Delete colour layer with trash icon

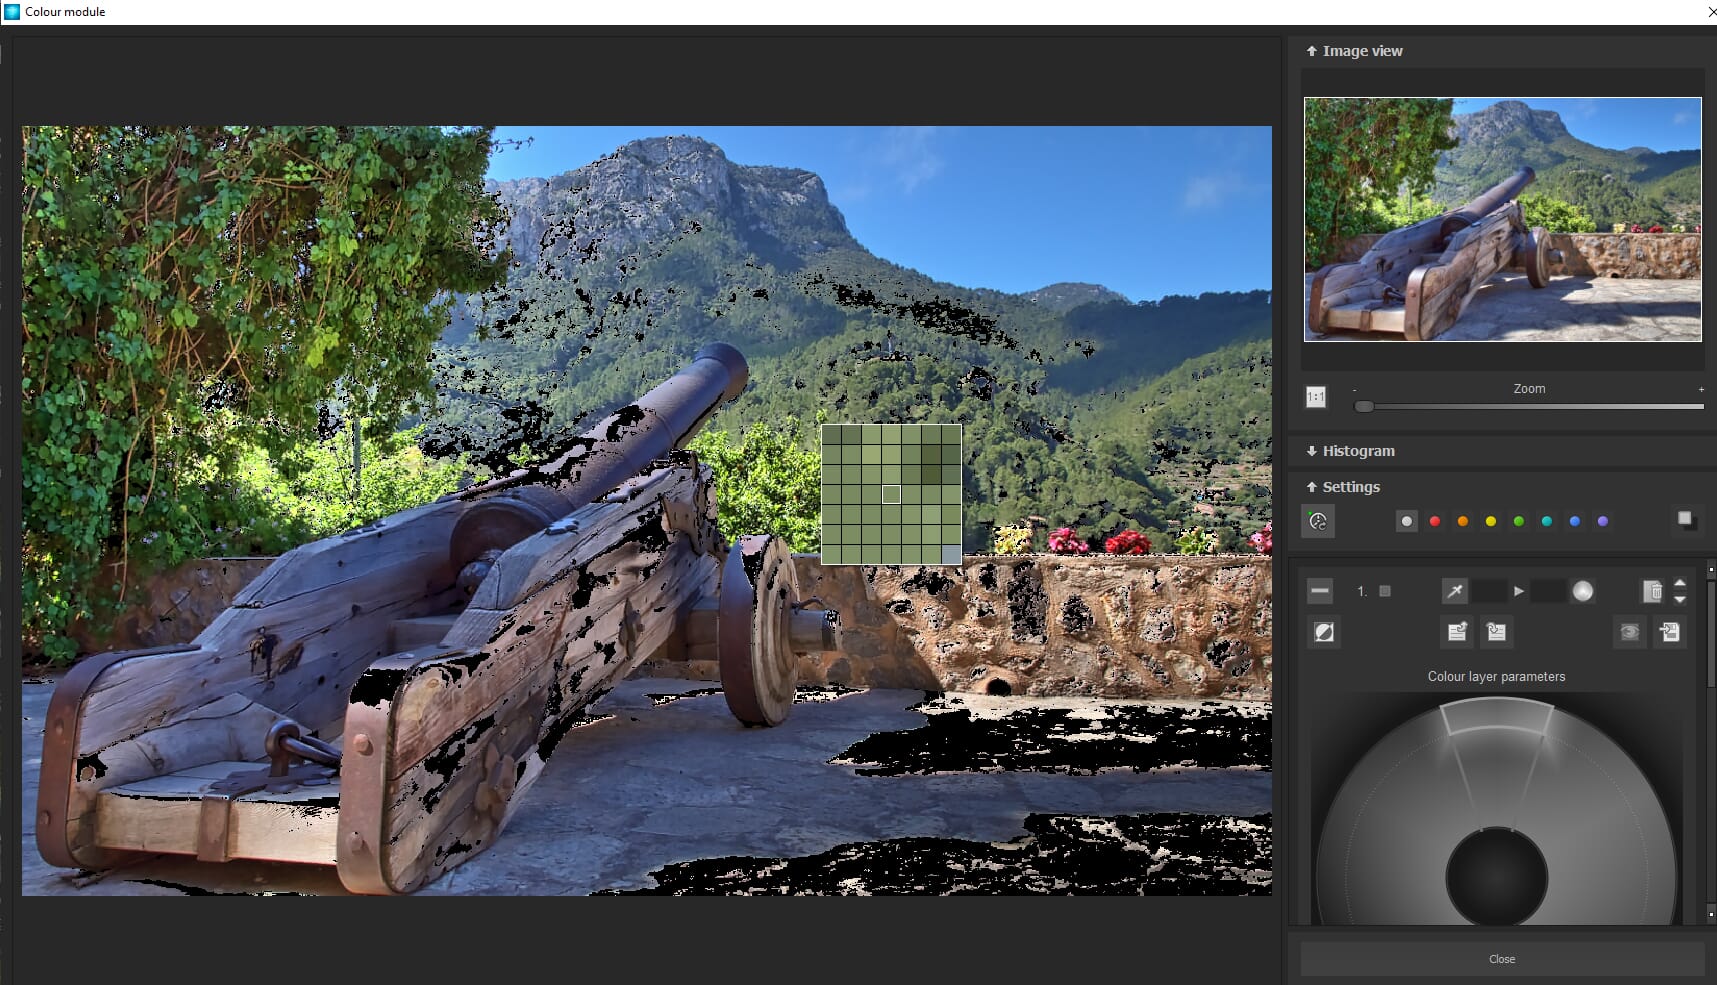tap(1653, 591)
